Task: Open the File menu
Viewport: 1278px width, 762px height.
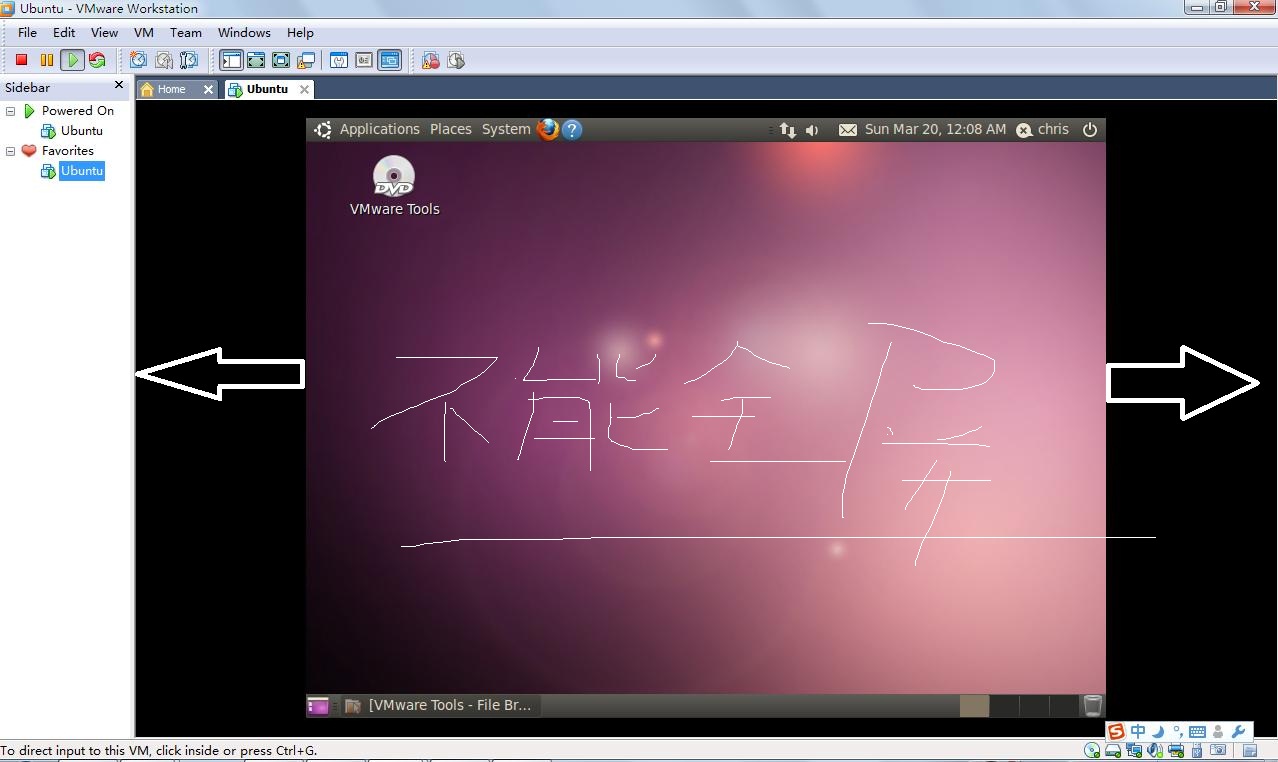Action: pyautogui.click(x=27, y=32)
